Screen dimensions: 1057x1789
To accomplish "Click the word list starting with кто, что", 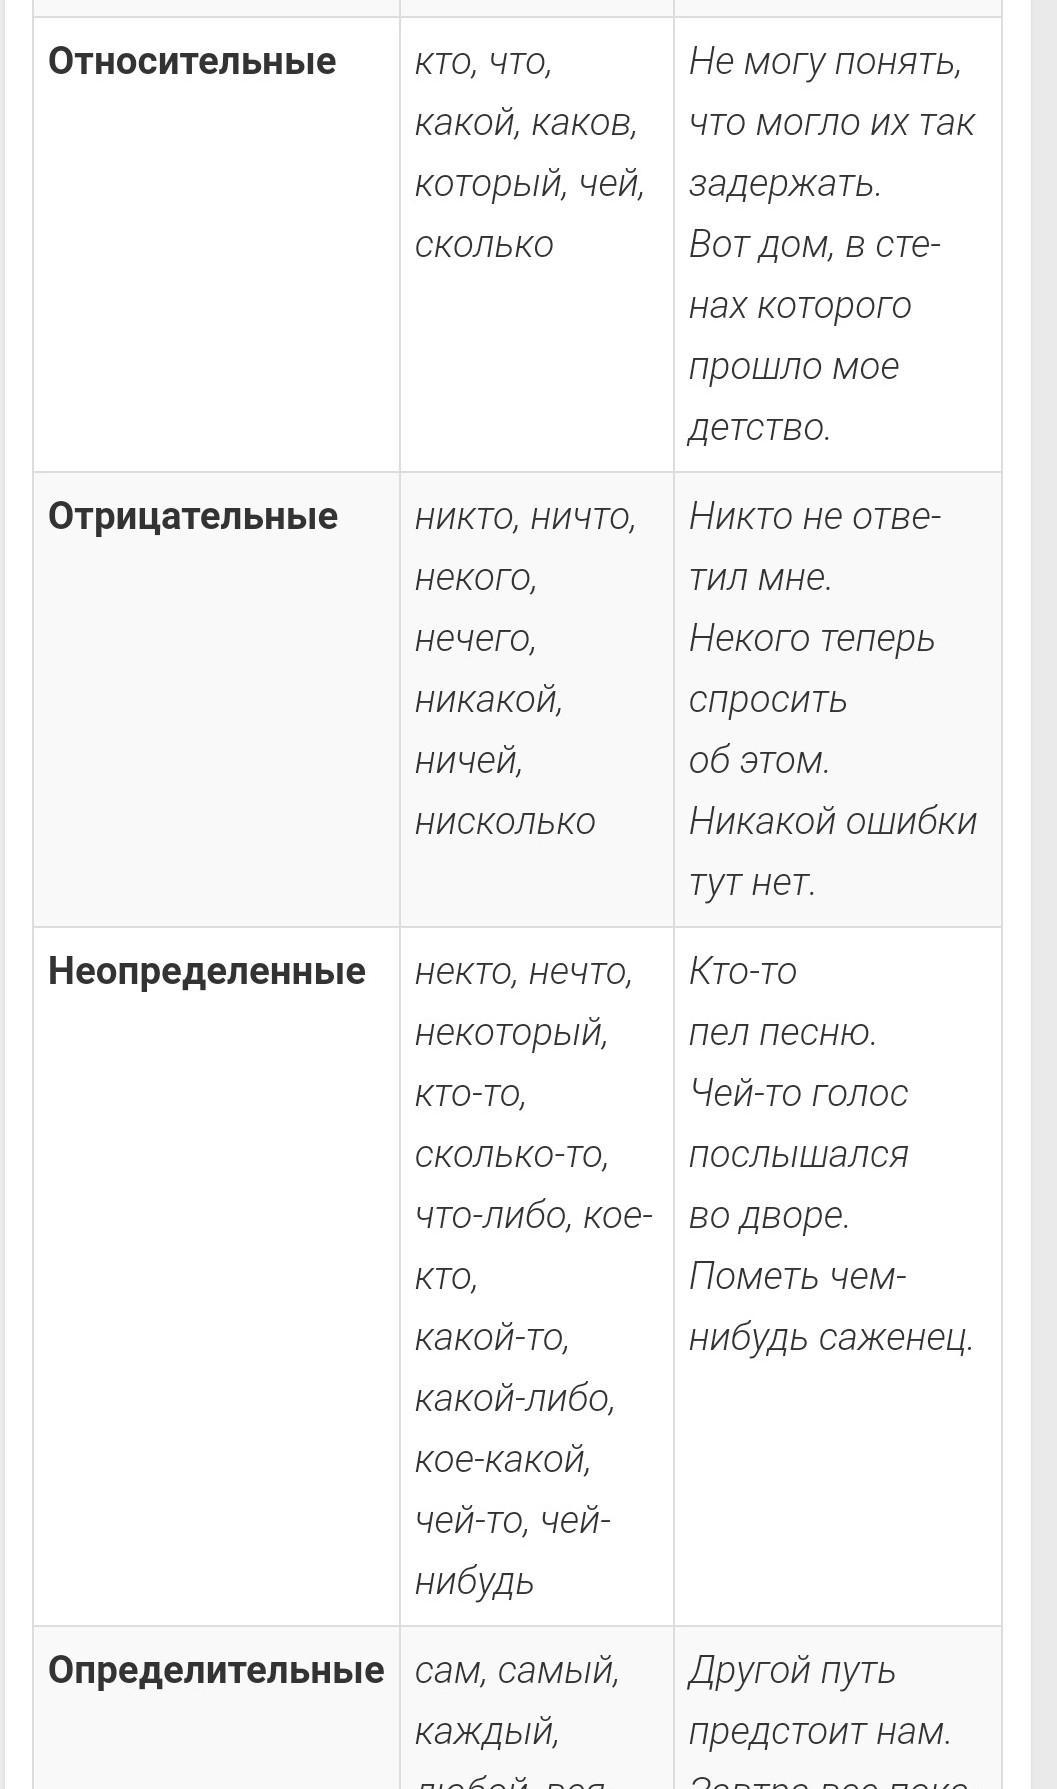I will pos(530,153).
